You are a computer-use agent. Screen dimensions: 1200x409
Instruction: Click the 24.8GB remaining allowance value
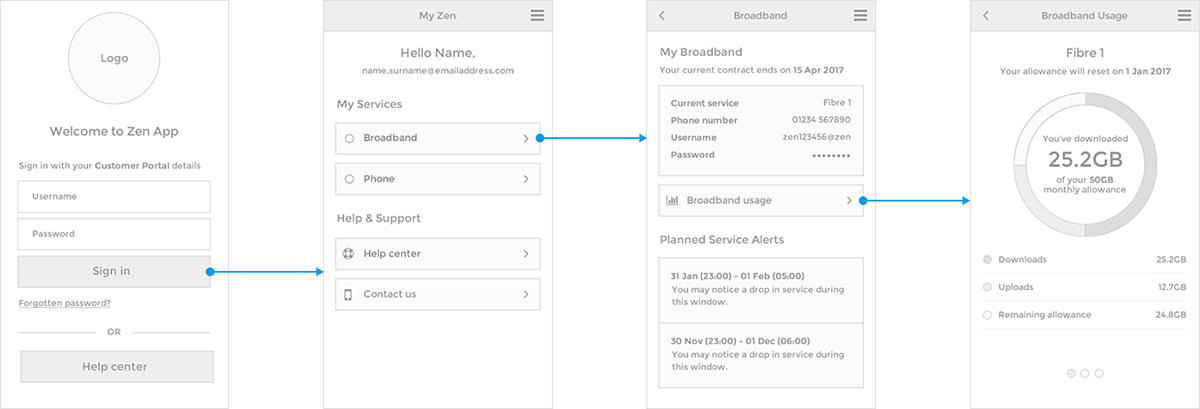(1171, 315)
